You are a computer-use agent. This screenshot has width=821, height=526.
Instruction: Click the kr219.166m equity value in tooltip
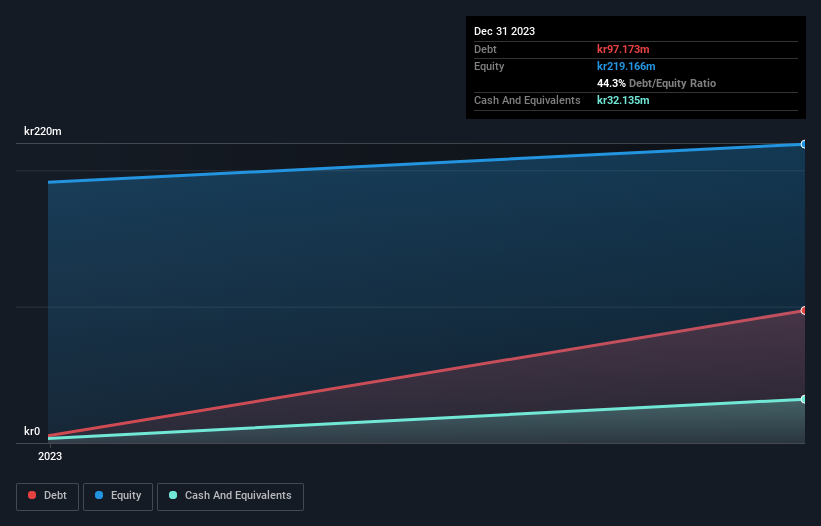(626, 66)
